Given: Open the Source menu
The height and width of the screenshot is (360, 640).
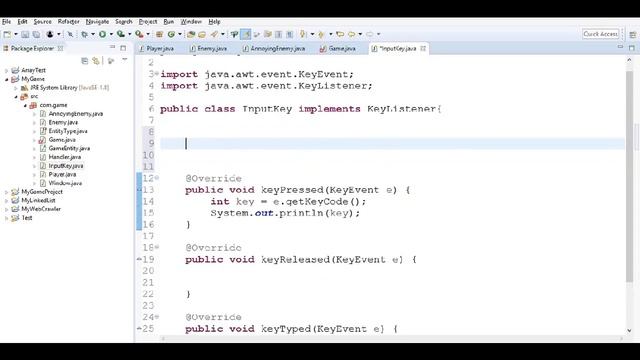Looking at the screenshot, I should (x=42, y=22).
